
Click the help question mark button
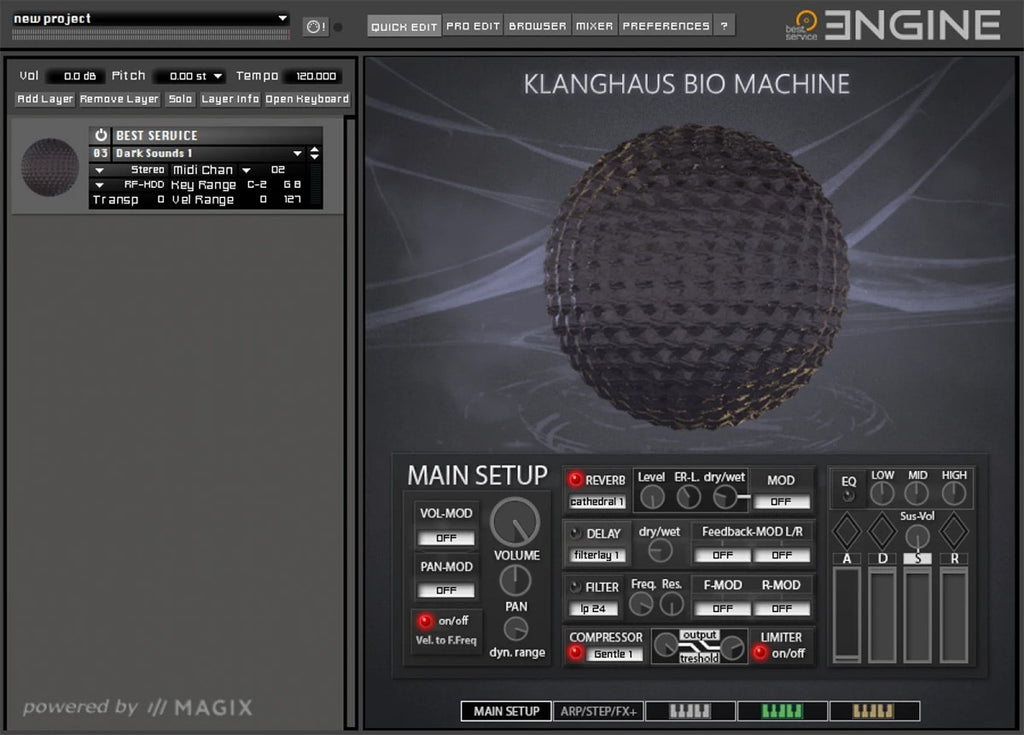point(725,26)
